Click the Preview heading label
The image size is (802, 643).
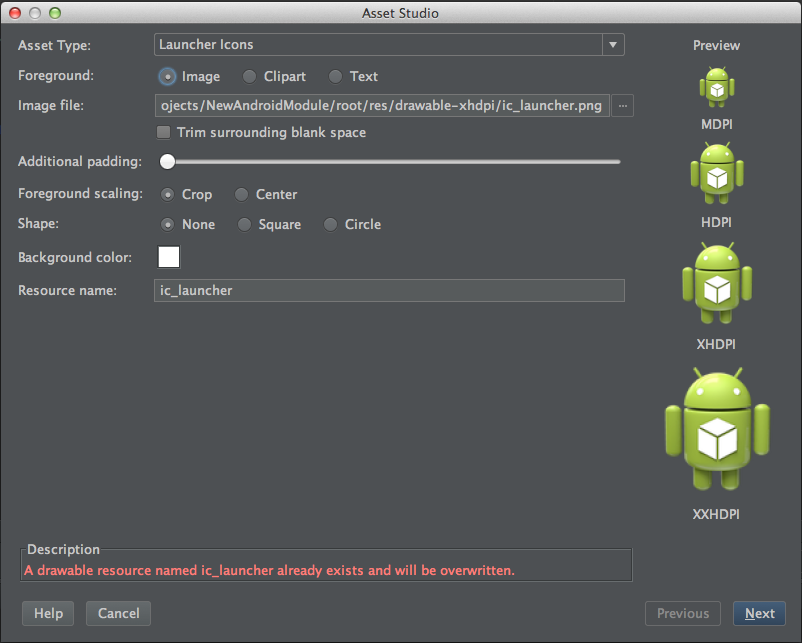click(716, 46)
